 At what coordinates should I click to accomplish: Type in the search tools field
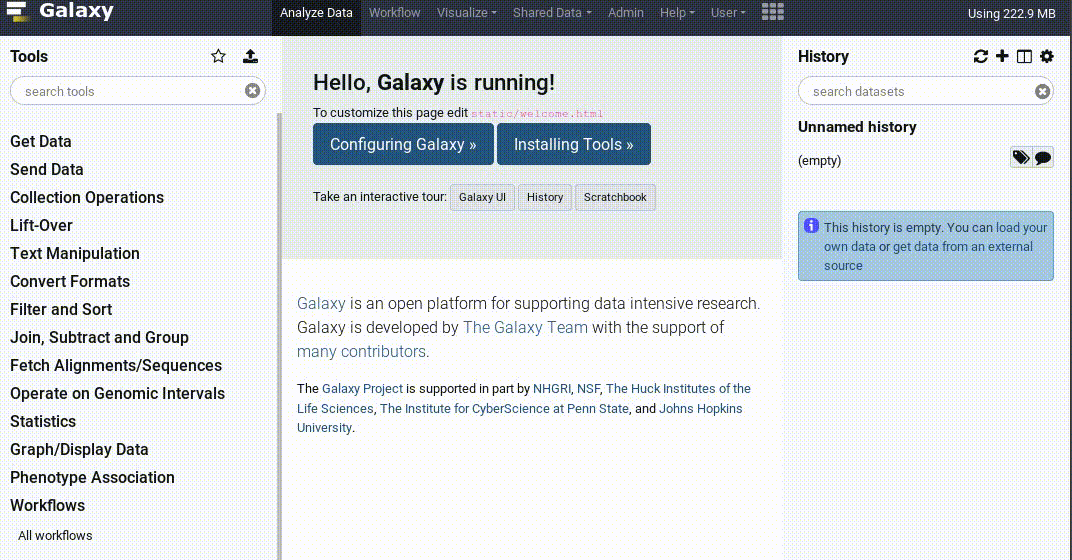[x=130, y=91]
